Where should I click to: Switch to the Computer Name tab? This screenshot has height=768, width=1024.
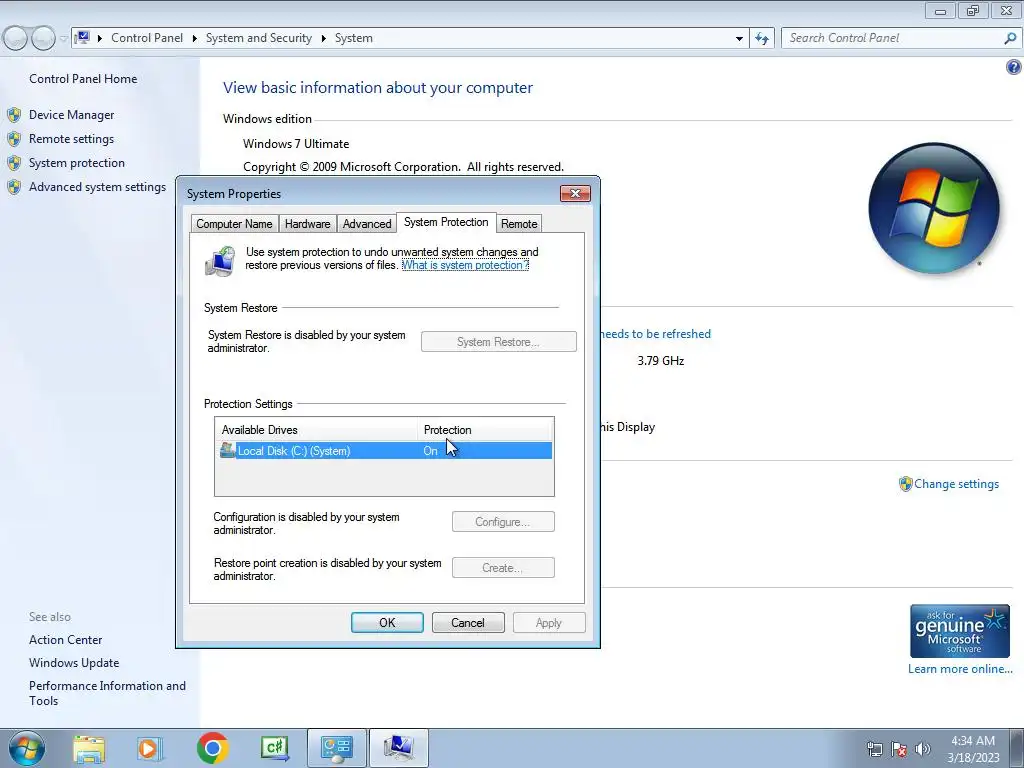click(x=234, y=223)
